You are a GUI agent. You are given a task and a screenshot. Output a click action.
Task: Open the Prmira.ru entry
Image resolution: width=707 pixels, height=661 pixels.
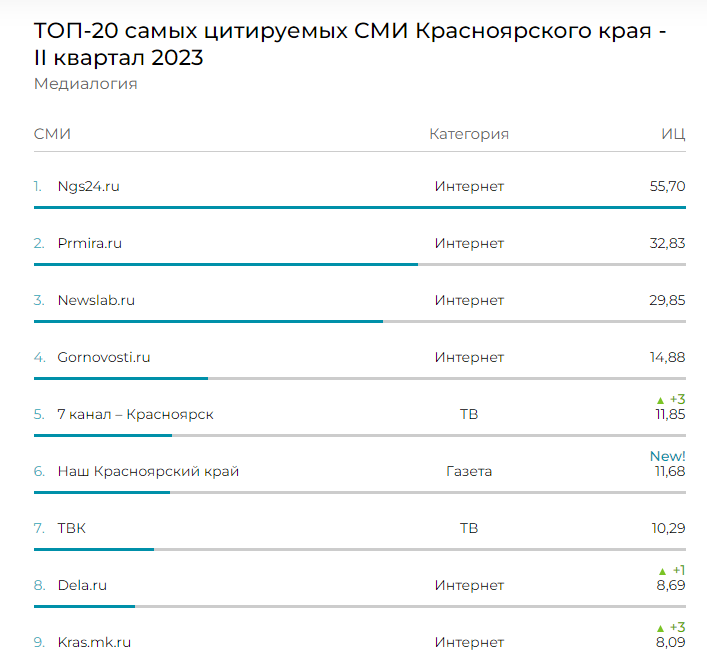click(x=90, y=243)
